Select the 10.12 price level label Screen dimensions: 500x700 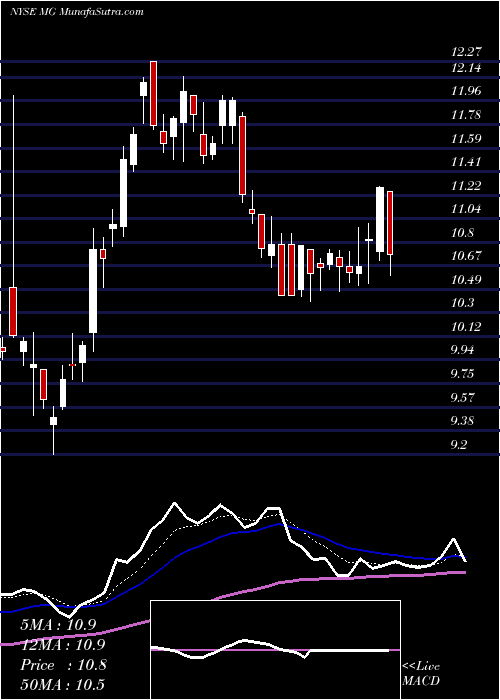tap(467, 327)
